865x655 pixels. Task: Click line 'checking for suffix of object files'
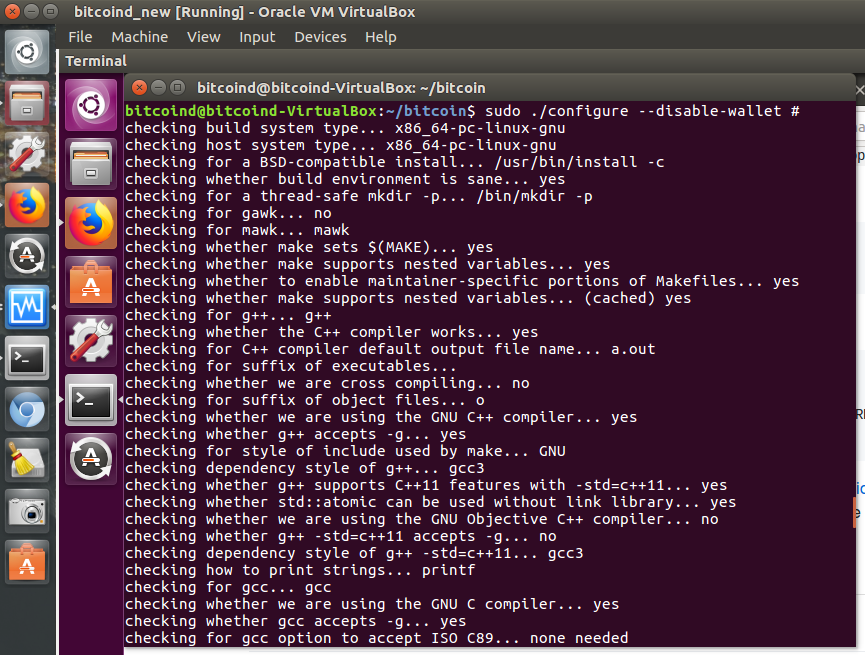point(305,400)
